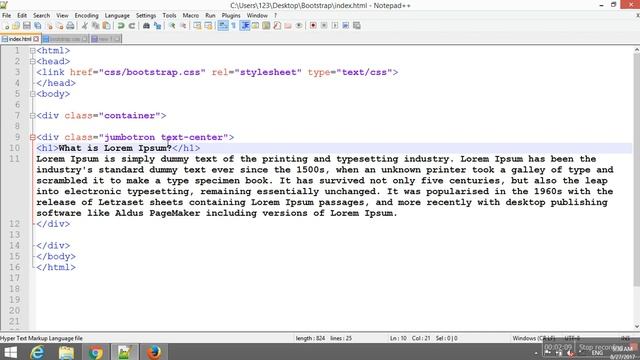The height and width of the screenshot is (360, 640).
Task: Click the Close All toolbar icon
Action: click(60, 26)
